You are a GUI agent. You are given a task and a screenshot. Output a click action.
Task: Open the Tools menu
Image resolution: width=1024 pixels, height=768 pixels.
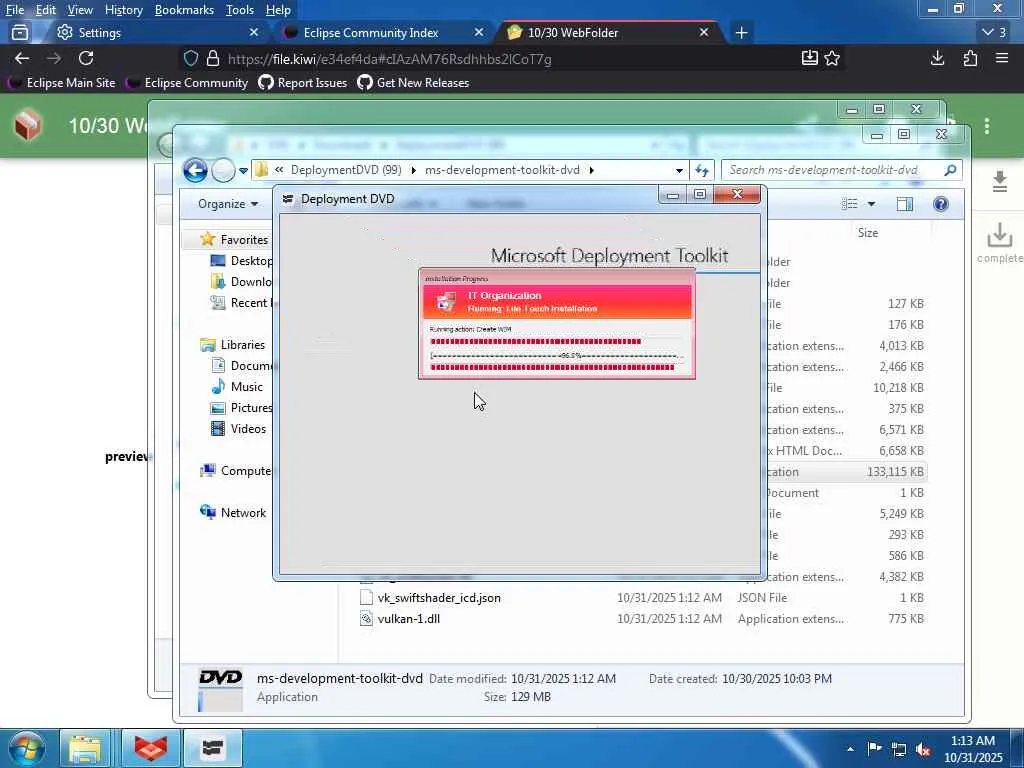(239, 10)
